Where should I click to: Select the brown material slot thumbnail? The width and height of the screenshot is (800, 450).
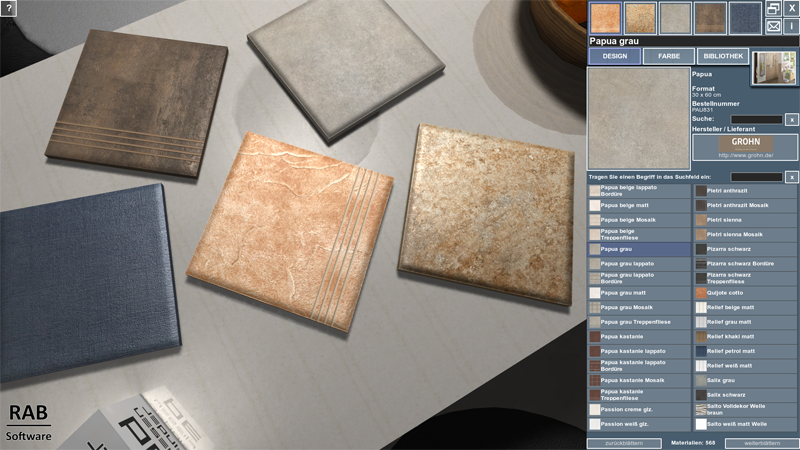pos(710,18)
